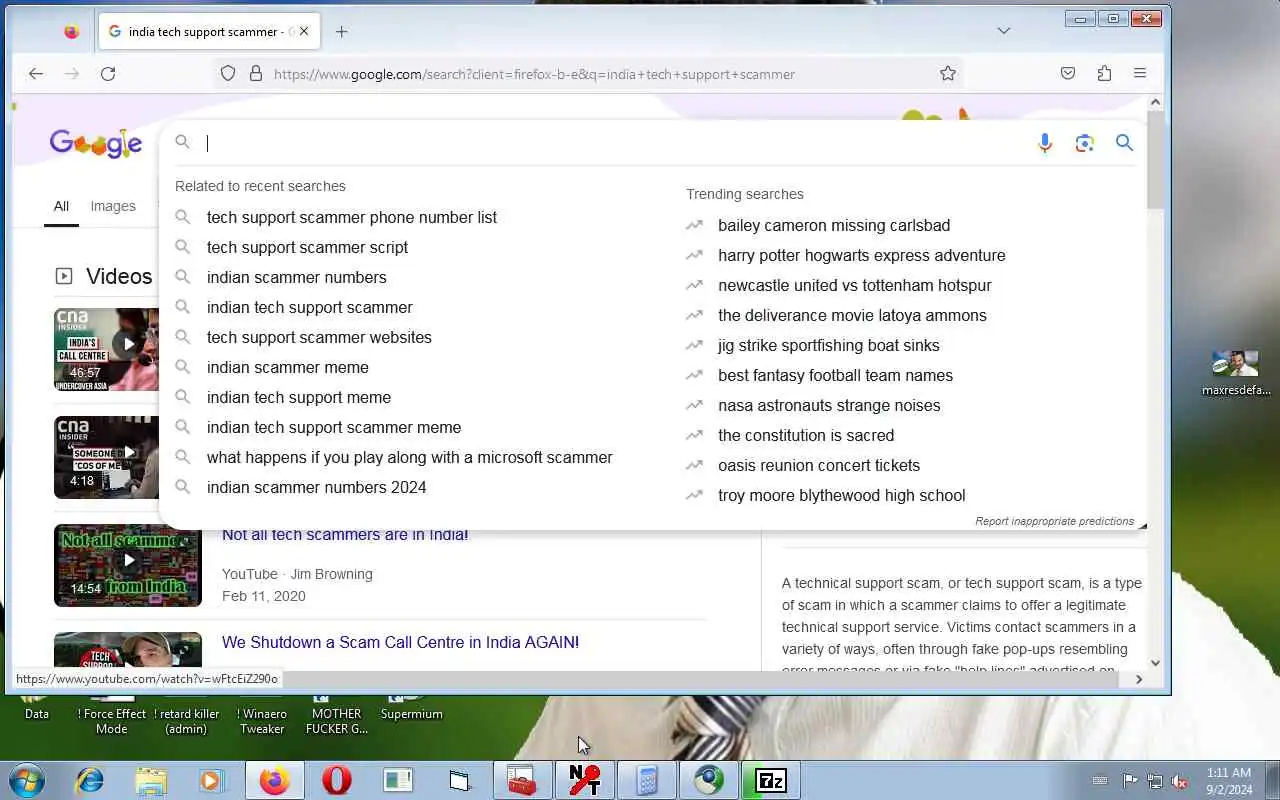Viewport: 1280px width, 800px height.
Task: Open the Save to Pocket icon
Action: (1068, 73)
